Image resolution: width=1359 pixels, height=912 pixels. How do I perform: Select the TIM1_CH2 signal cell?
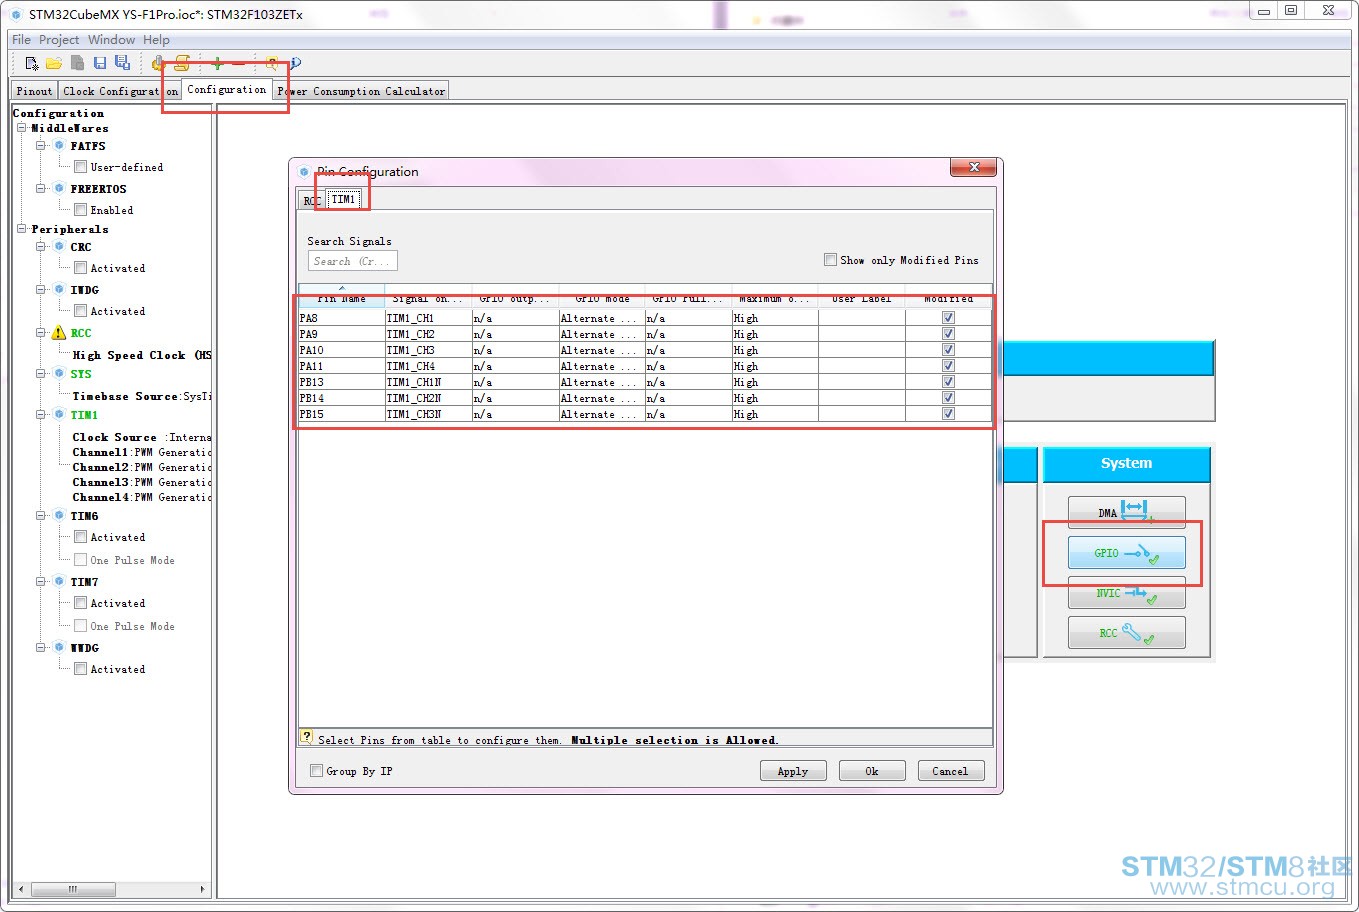[x=428, y=334]
